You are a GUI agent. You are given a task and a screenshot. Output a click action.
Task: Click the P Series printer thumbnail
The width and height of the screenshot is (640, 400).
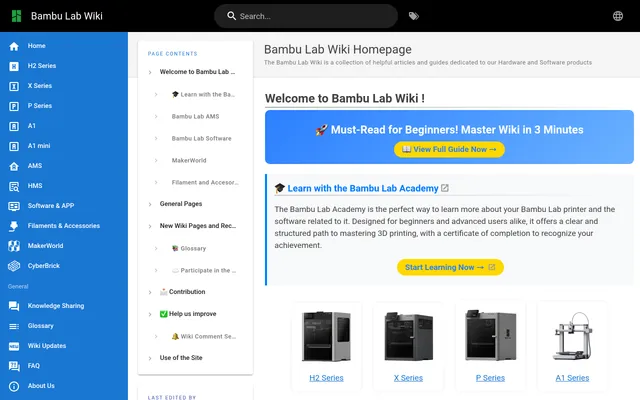490,336
